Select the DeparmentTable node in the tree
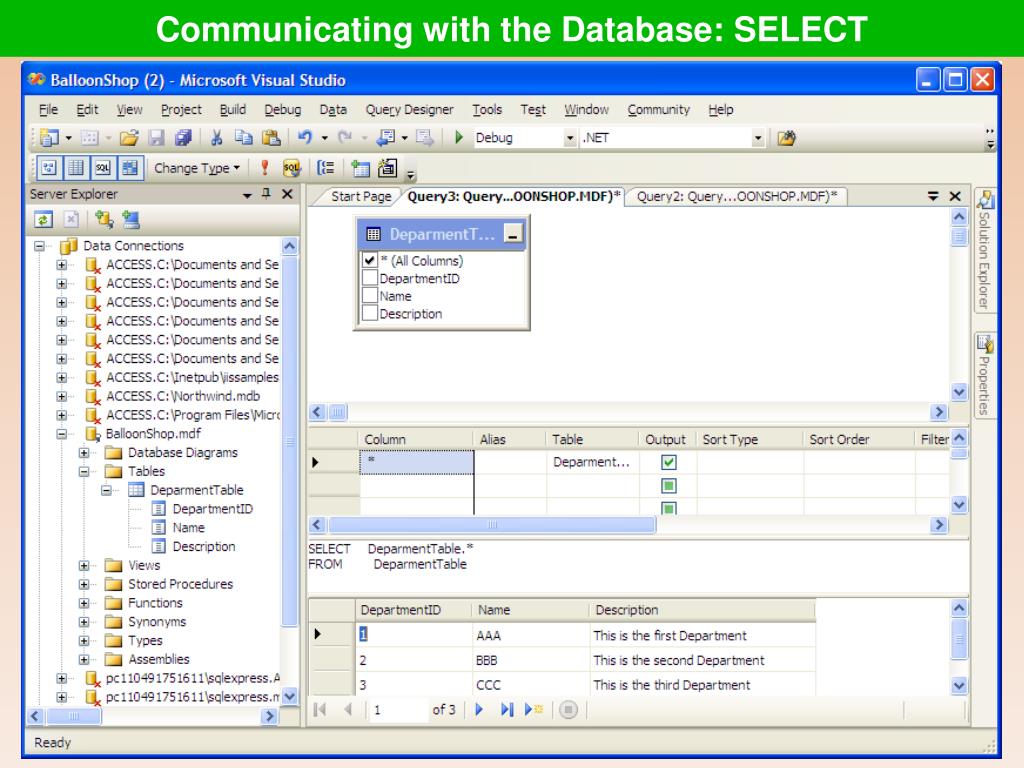Screen dimensions: 1024x768 (197, 490)
